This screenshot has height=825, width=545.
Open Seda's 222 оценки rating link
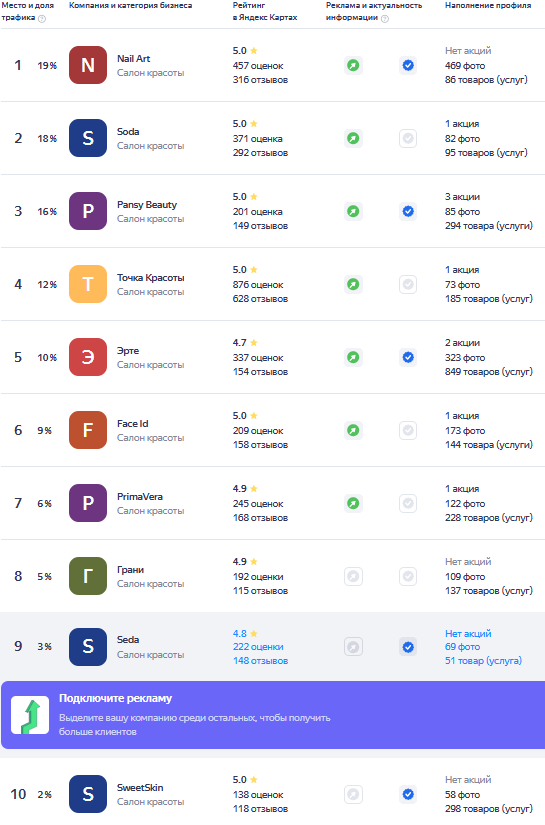pyautogui.click(x=258, y=647)
